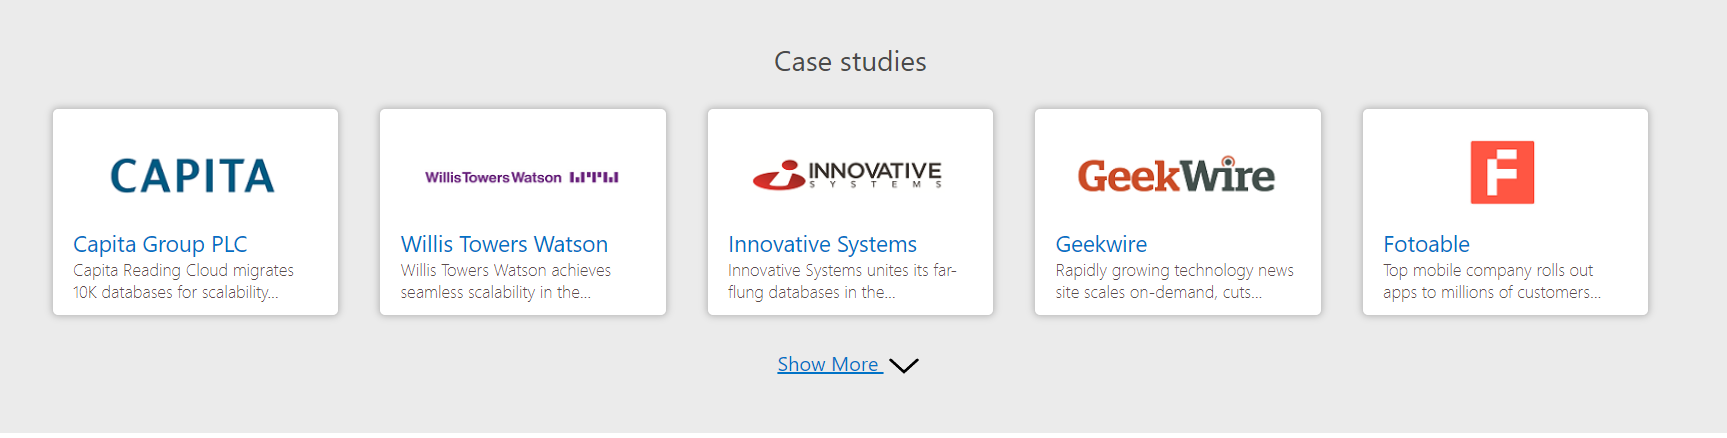
Task: Click the Capita logo image
Action: [x=192, y=176]
